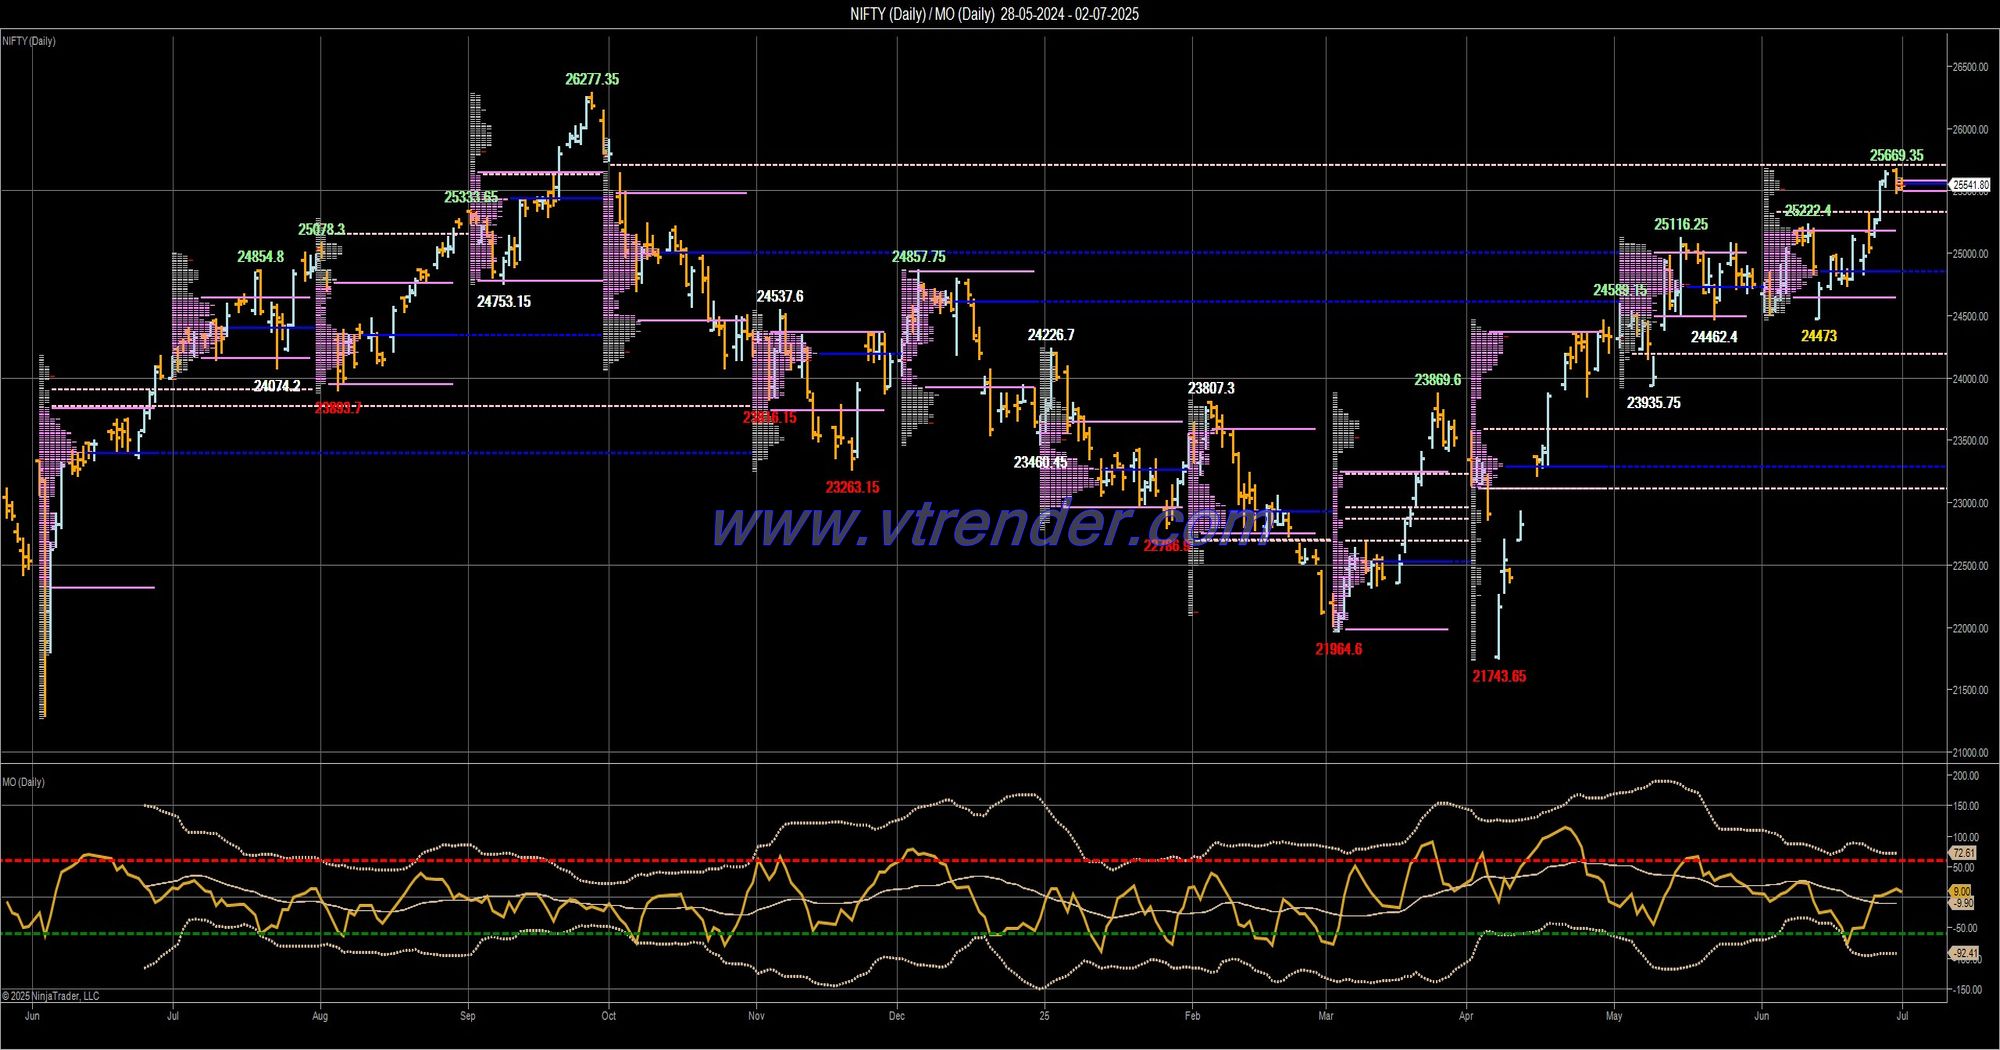Screen dimensions: 2000x1050
Task: Click the -150.00 indicator axis label
Action: pyautogui.click(x=1966, y=990)
